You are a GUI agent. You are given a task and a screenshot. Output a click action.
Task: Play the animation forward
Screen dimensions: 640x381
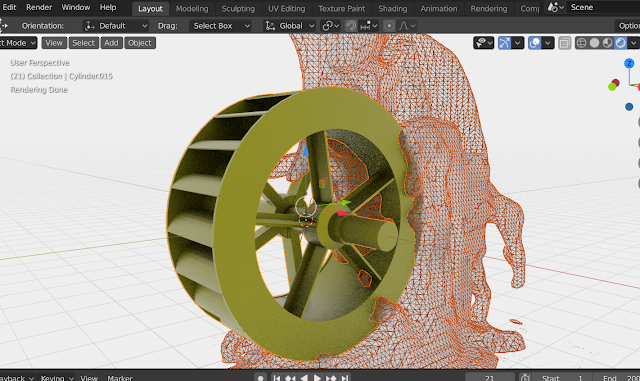tap(317, 378)
